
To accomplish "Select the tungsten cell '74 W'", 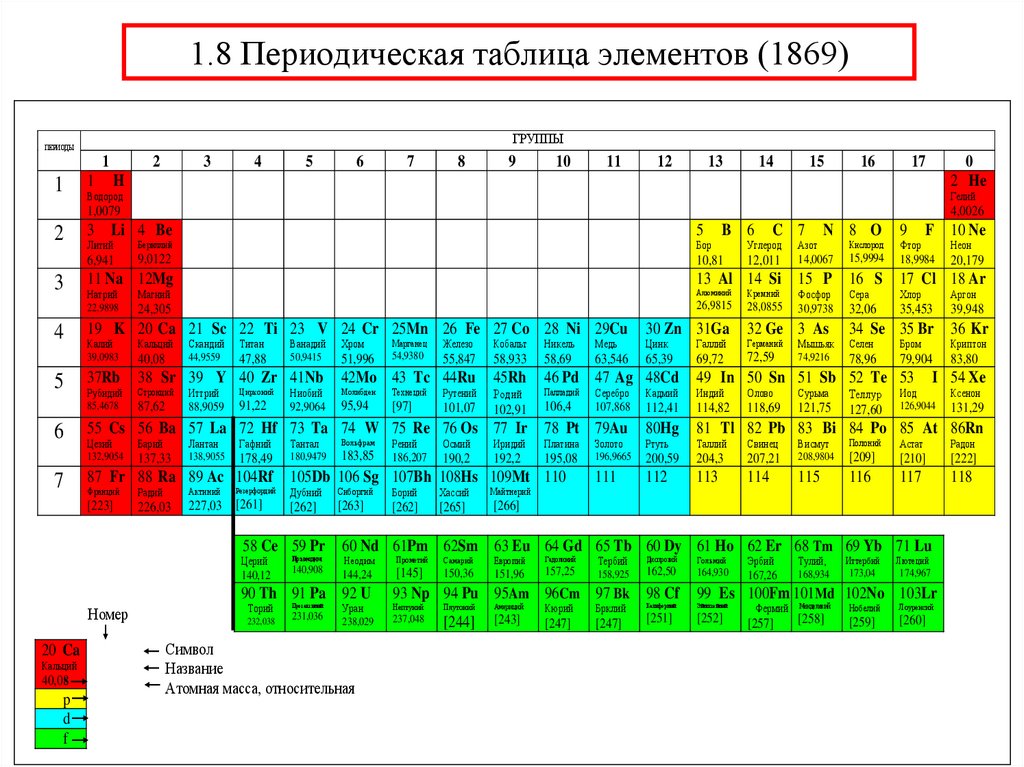I will 360,442.
